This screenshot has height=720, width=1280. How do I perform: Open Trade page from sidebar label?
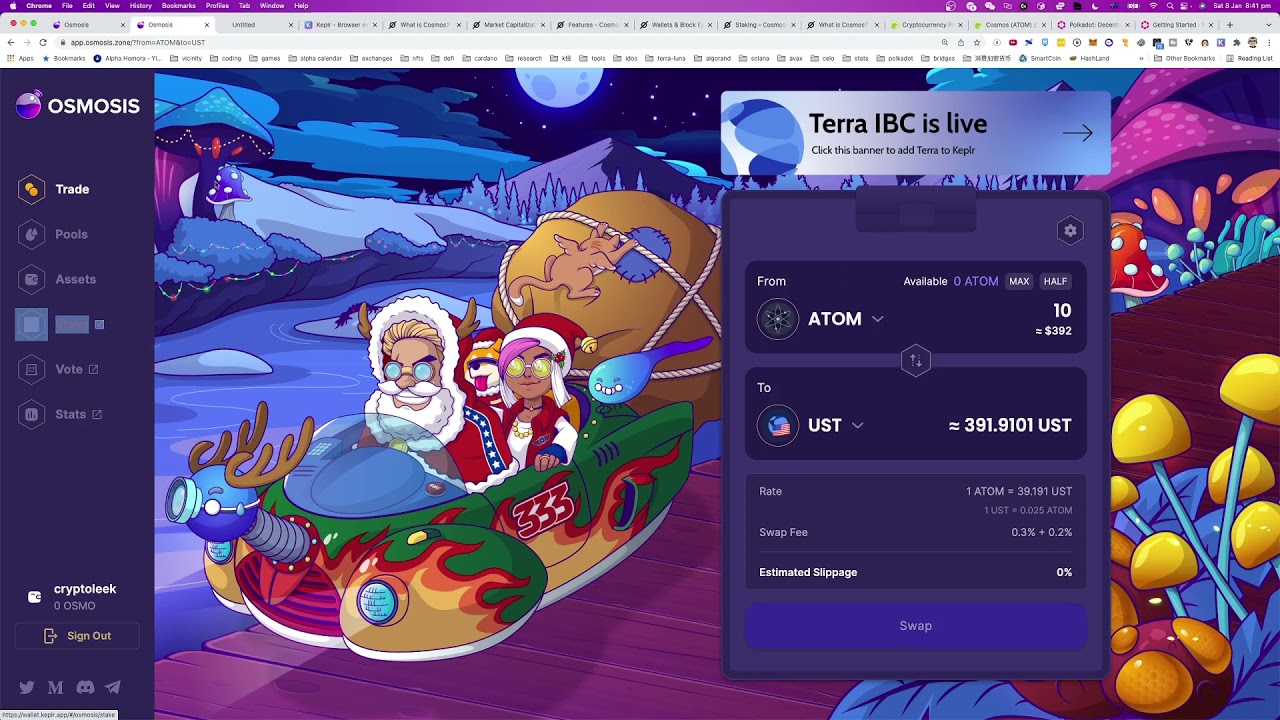coord(72,189)
